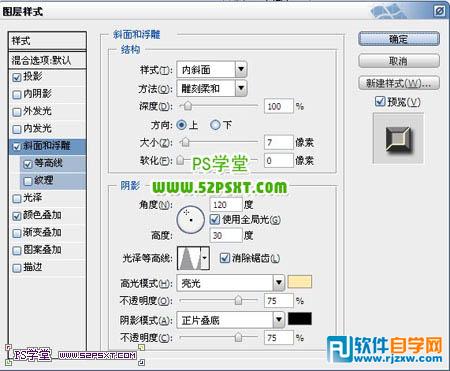Click the shadow opacity field showing 75
450x371 pixels.
(x=279, y=338)
